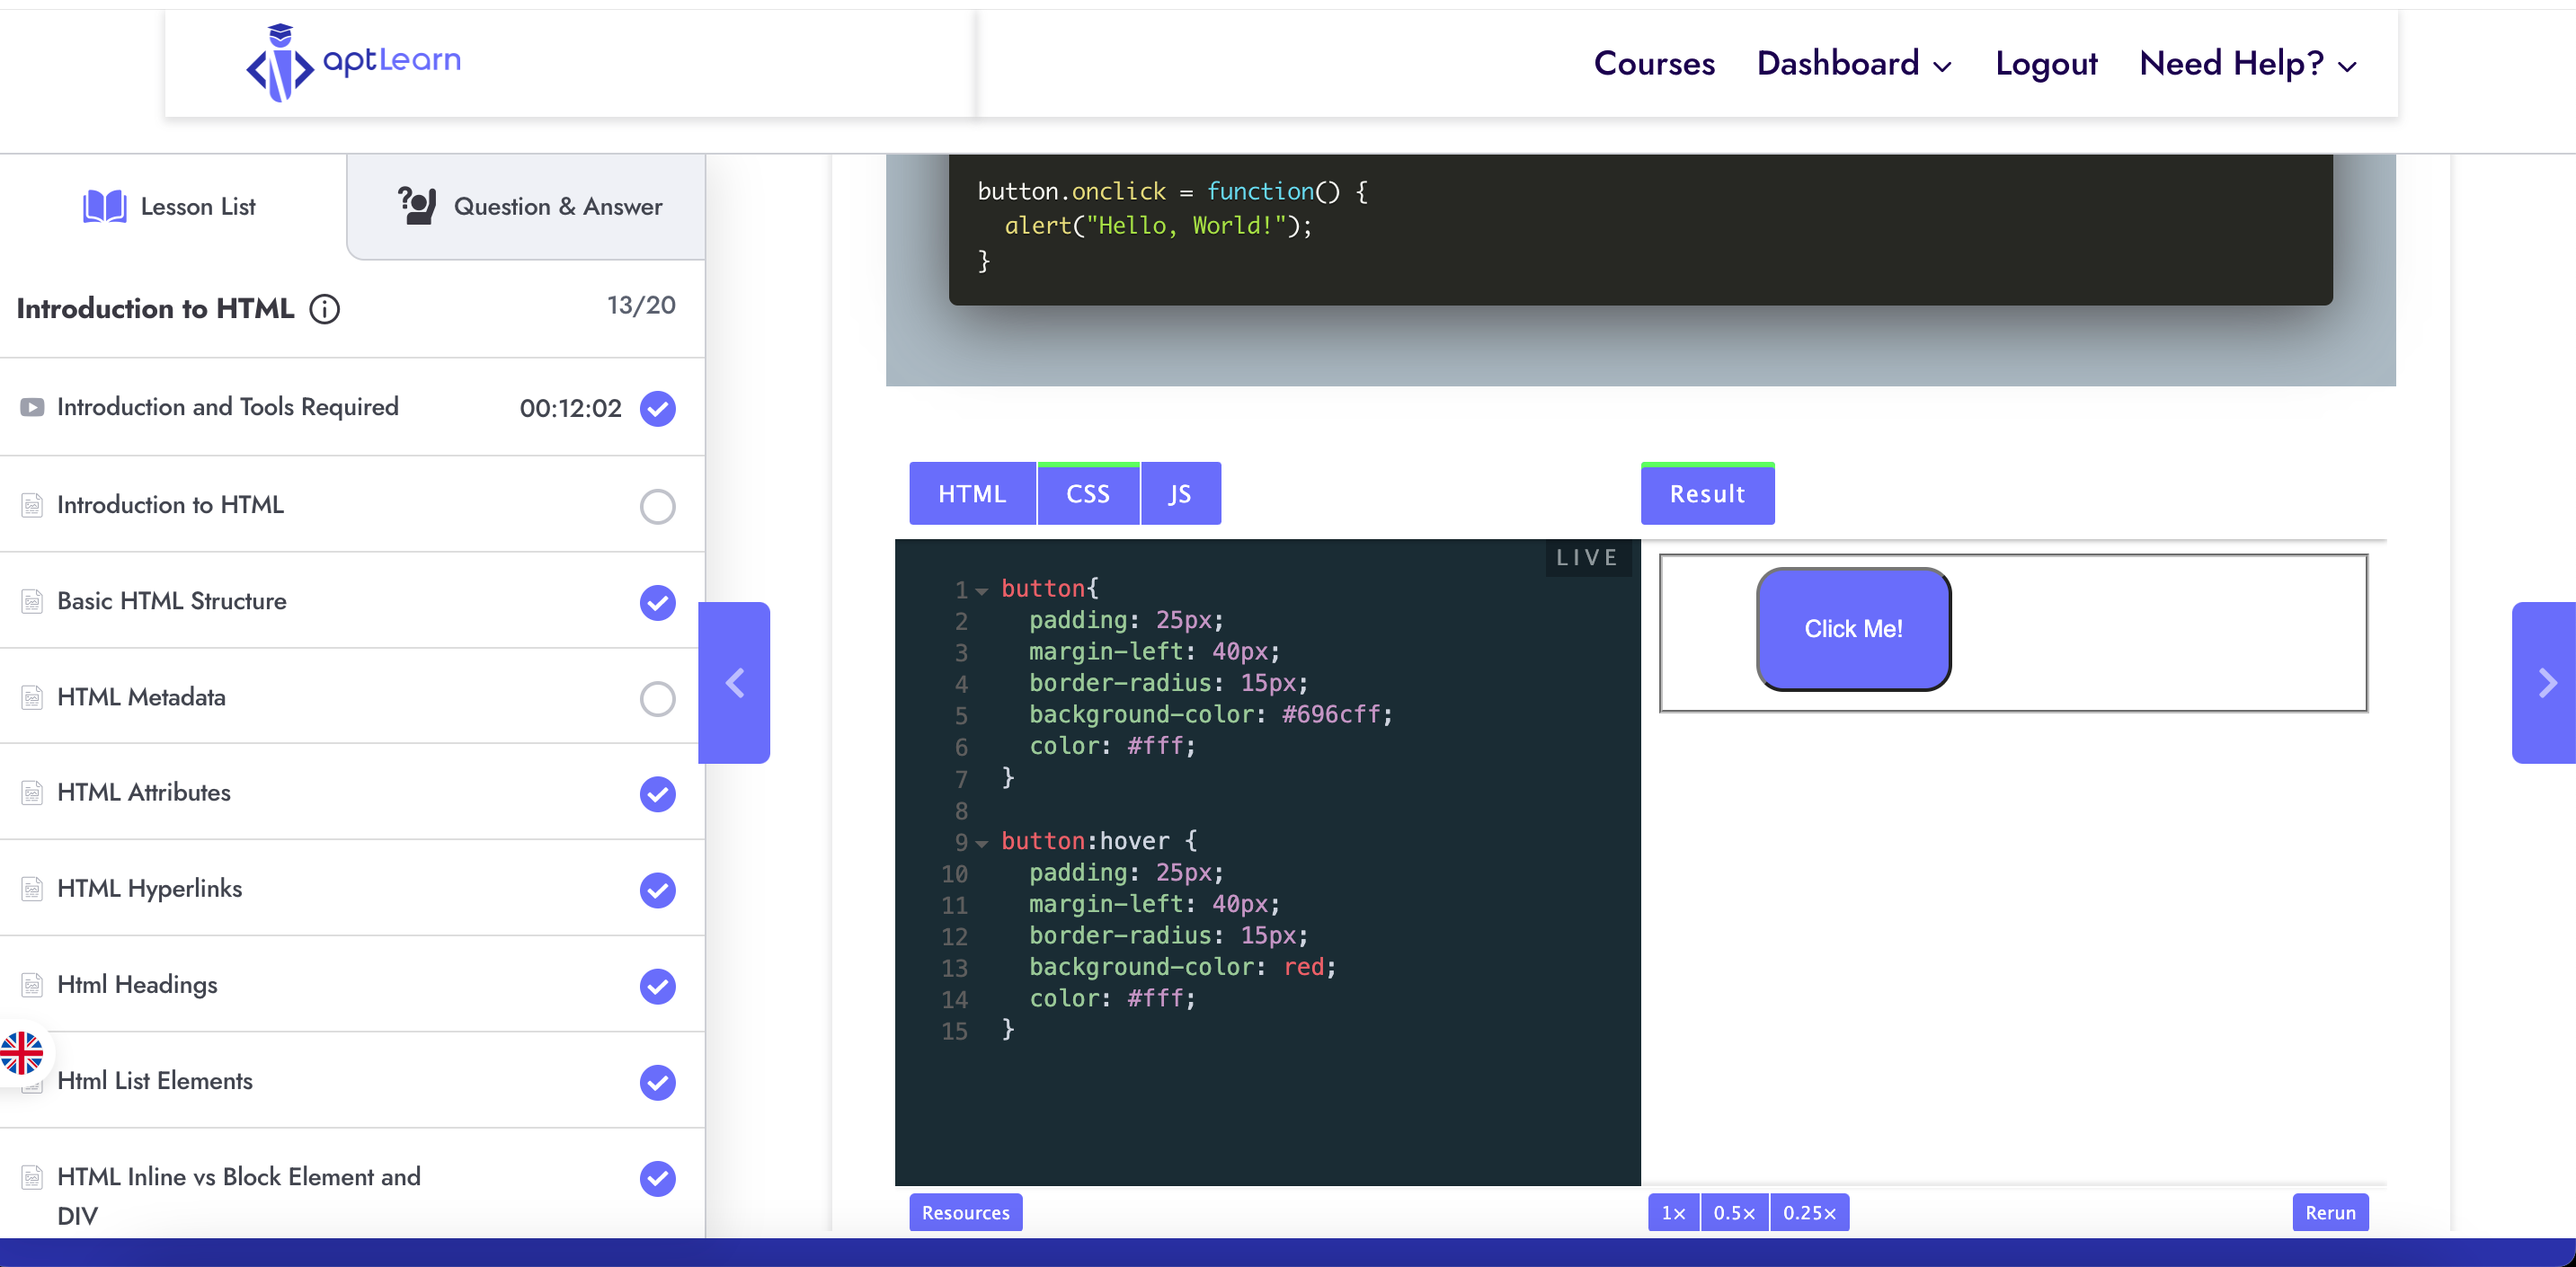Screen dimensions: 2576x1267
Task: Click the Question & Answer person icon
Action: [x=416, y=206]
